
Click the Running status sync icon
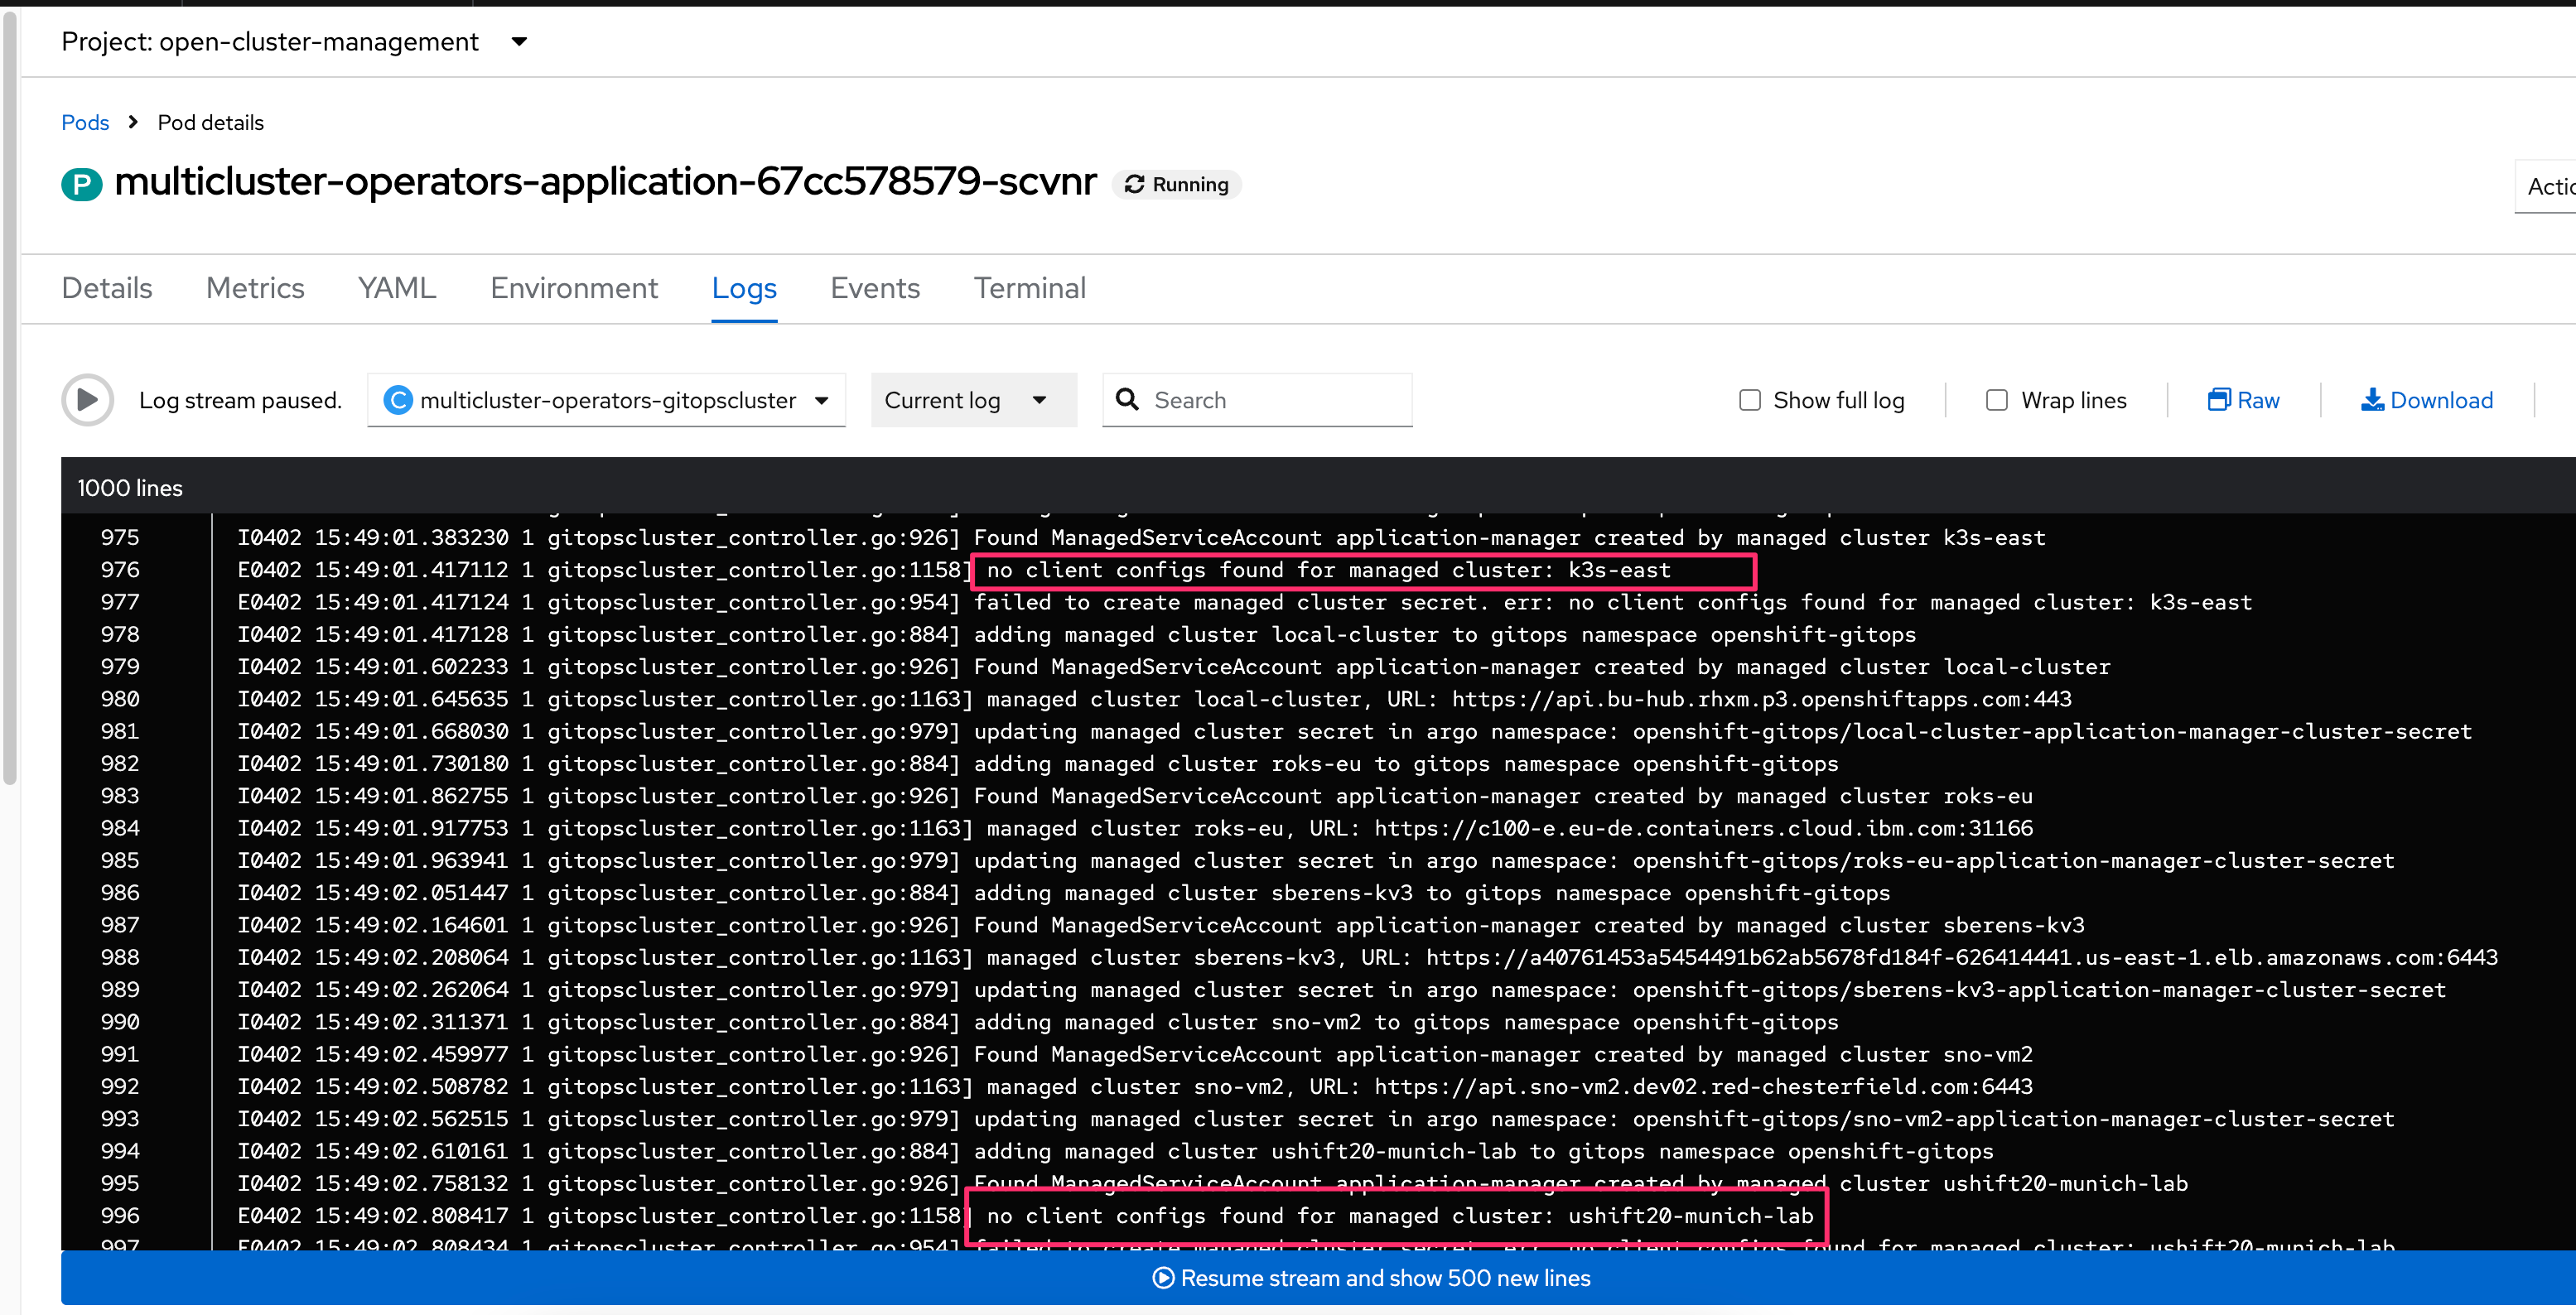[x=1134, y=184]
